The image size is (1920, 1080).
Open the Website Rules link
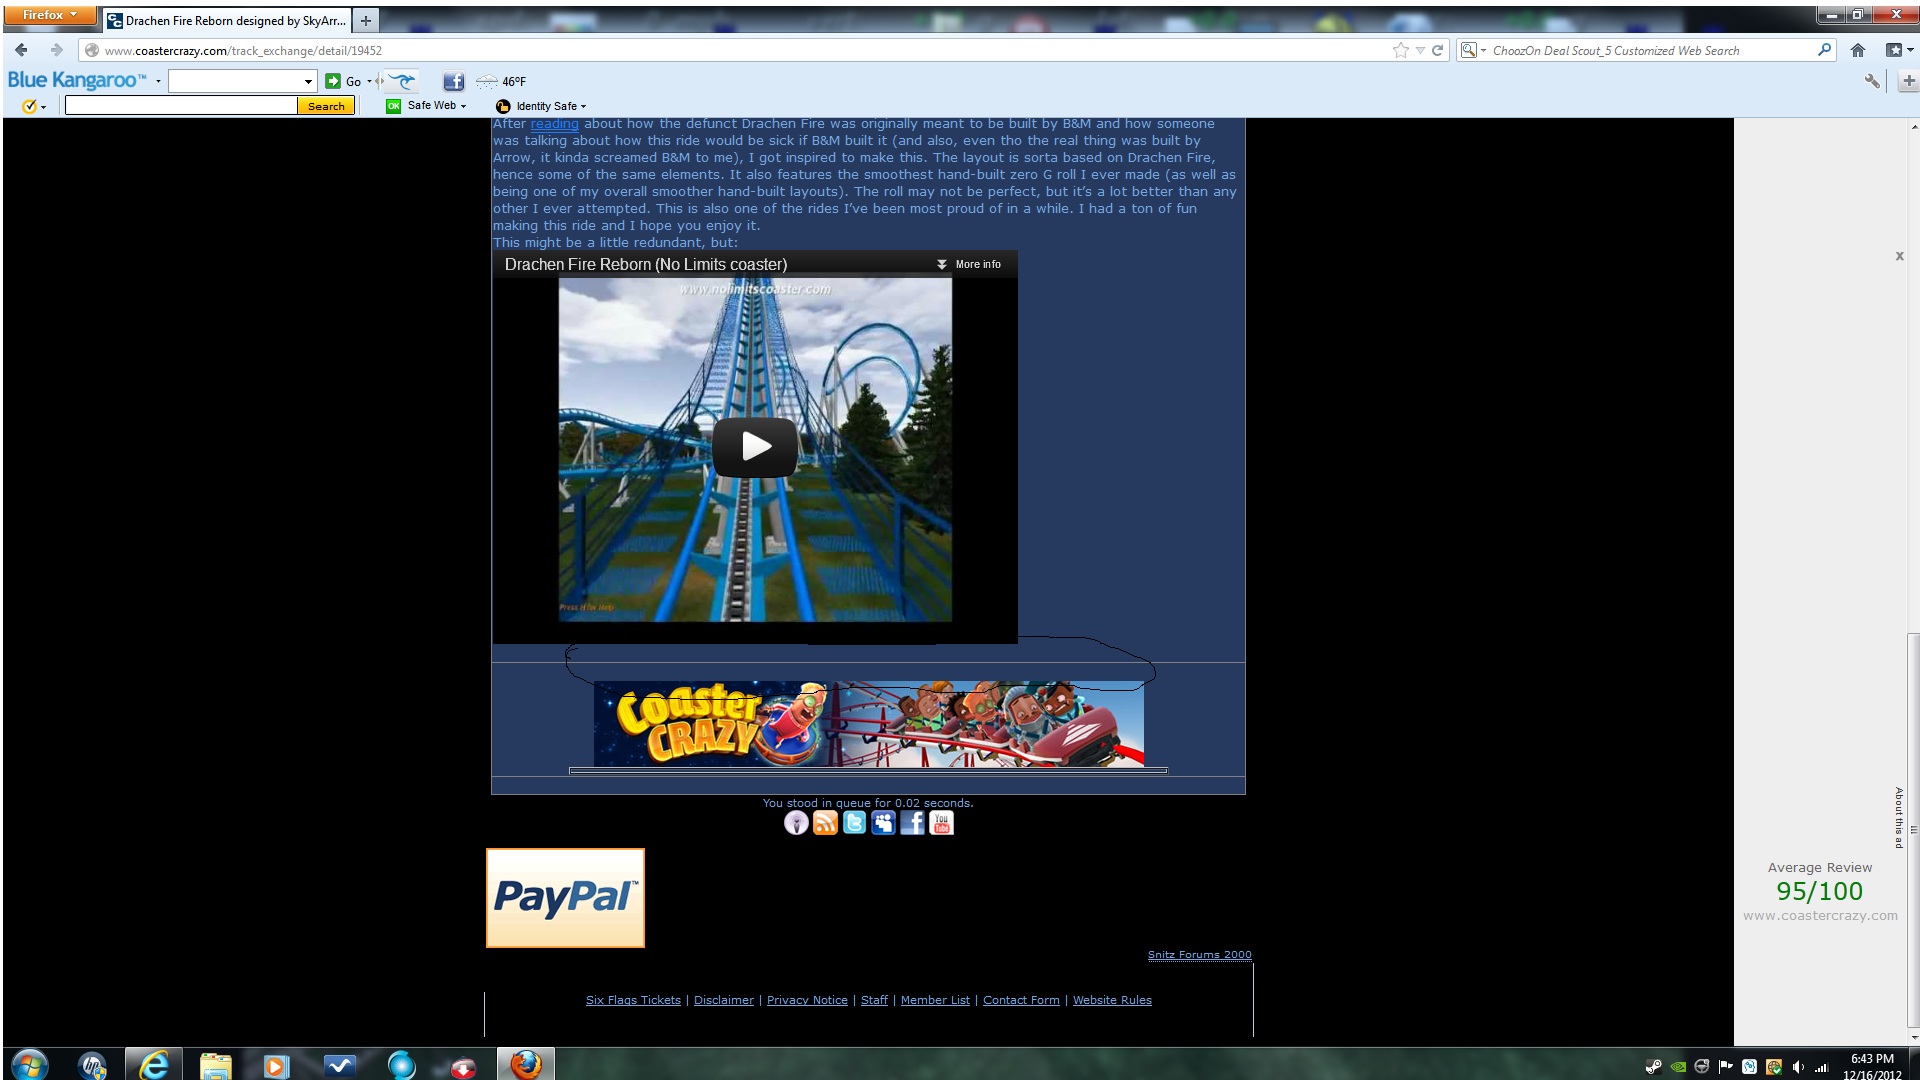pos(1112,1000)
